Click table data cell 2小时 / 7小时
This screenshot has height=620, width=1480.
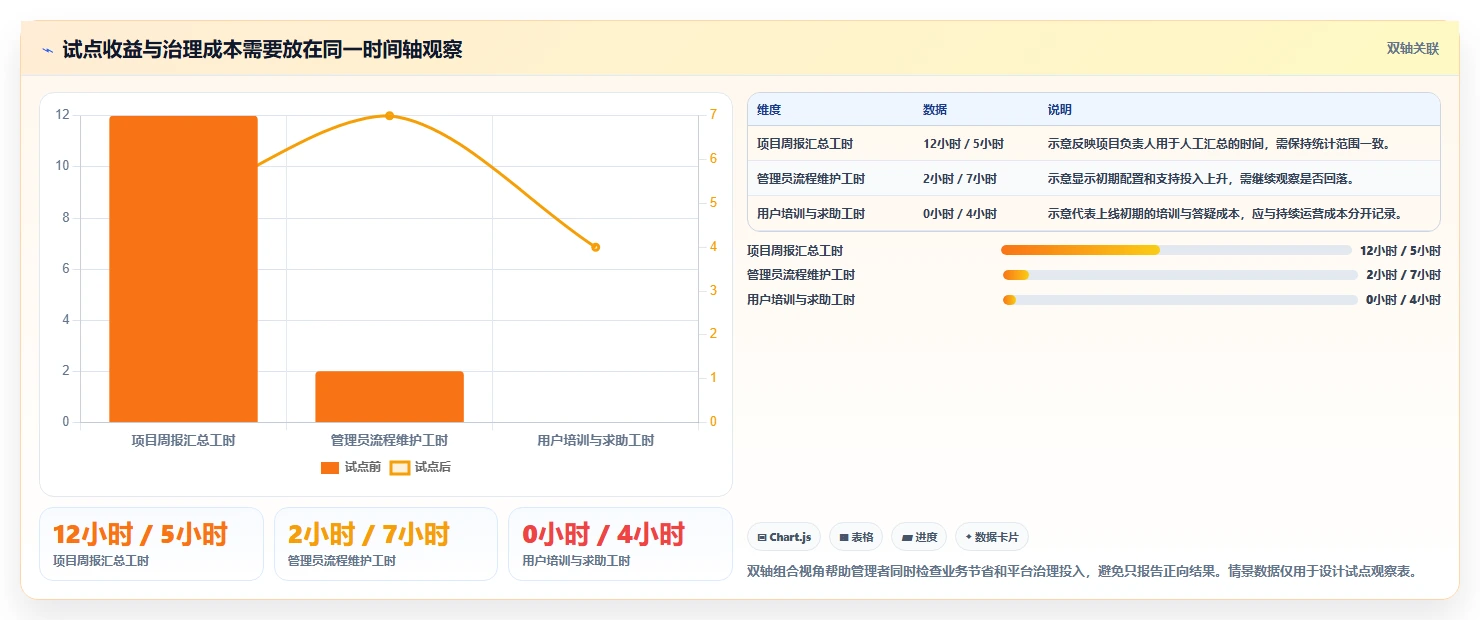pyautogui.click(x=960, y=179)
